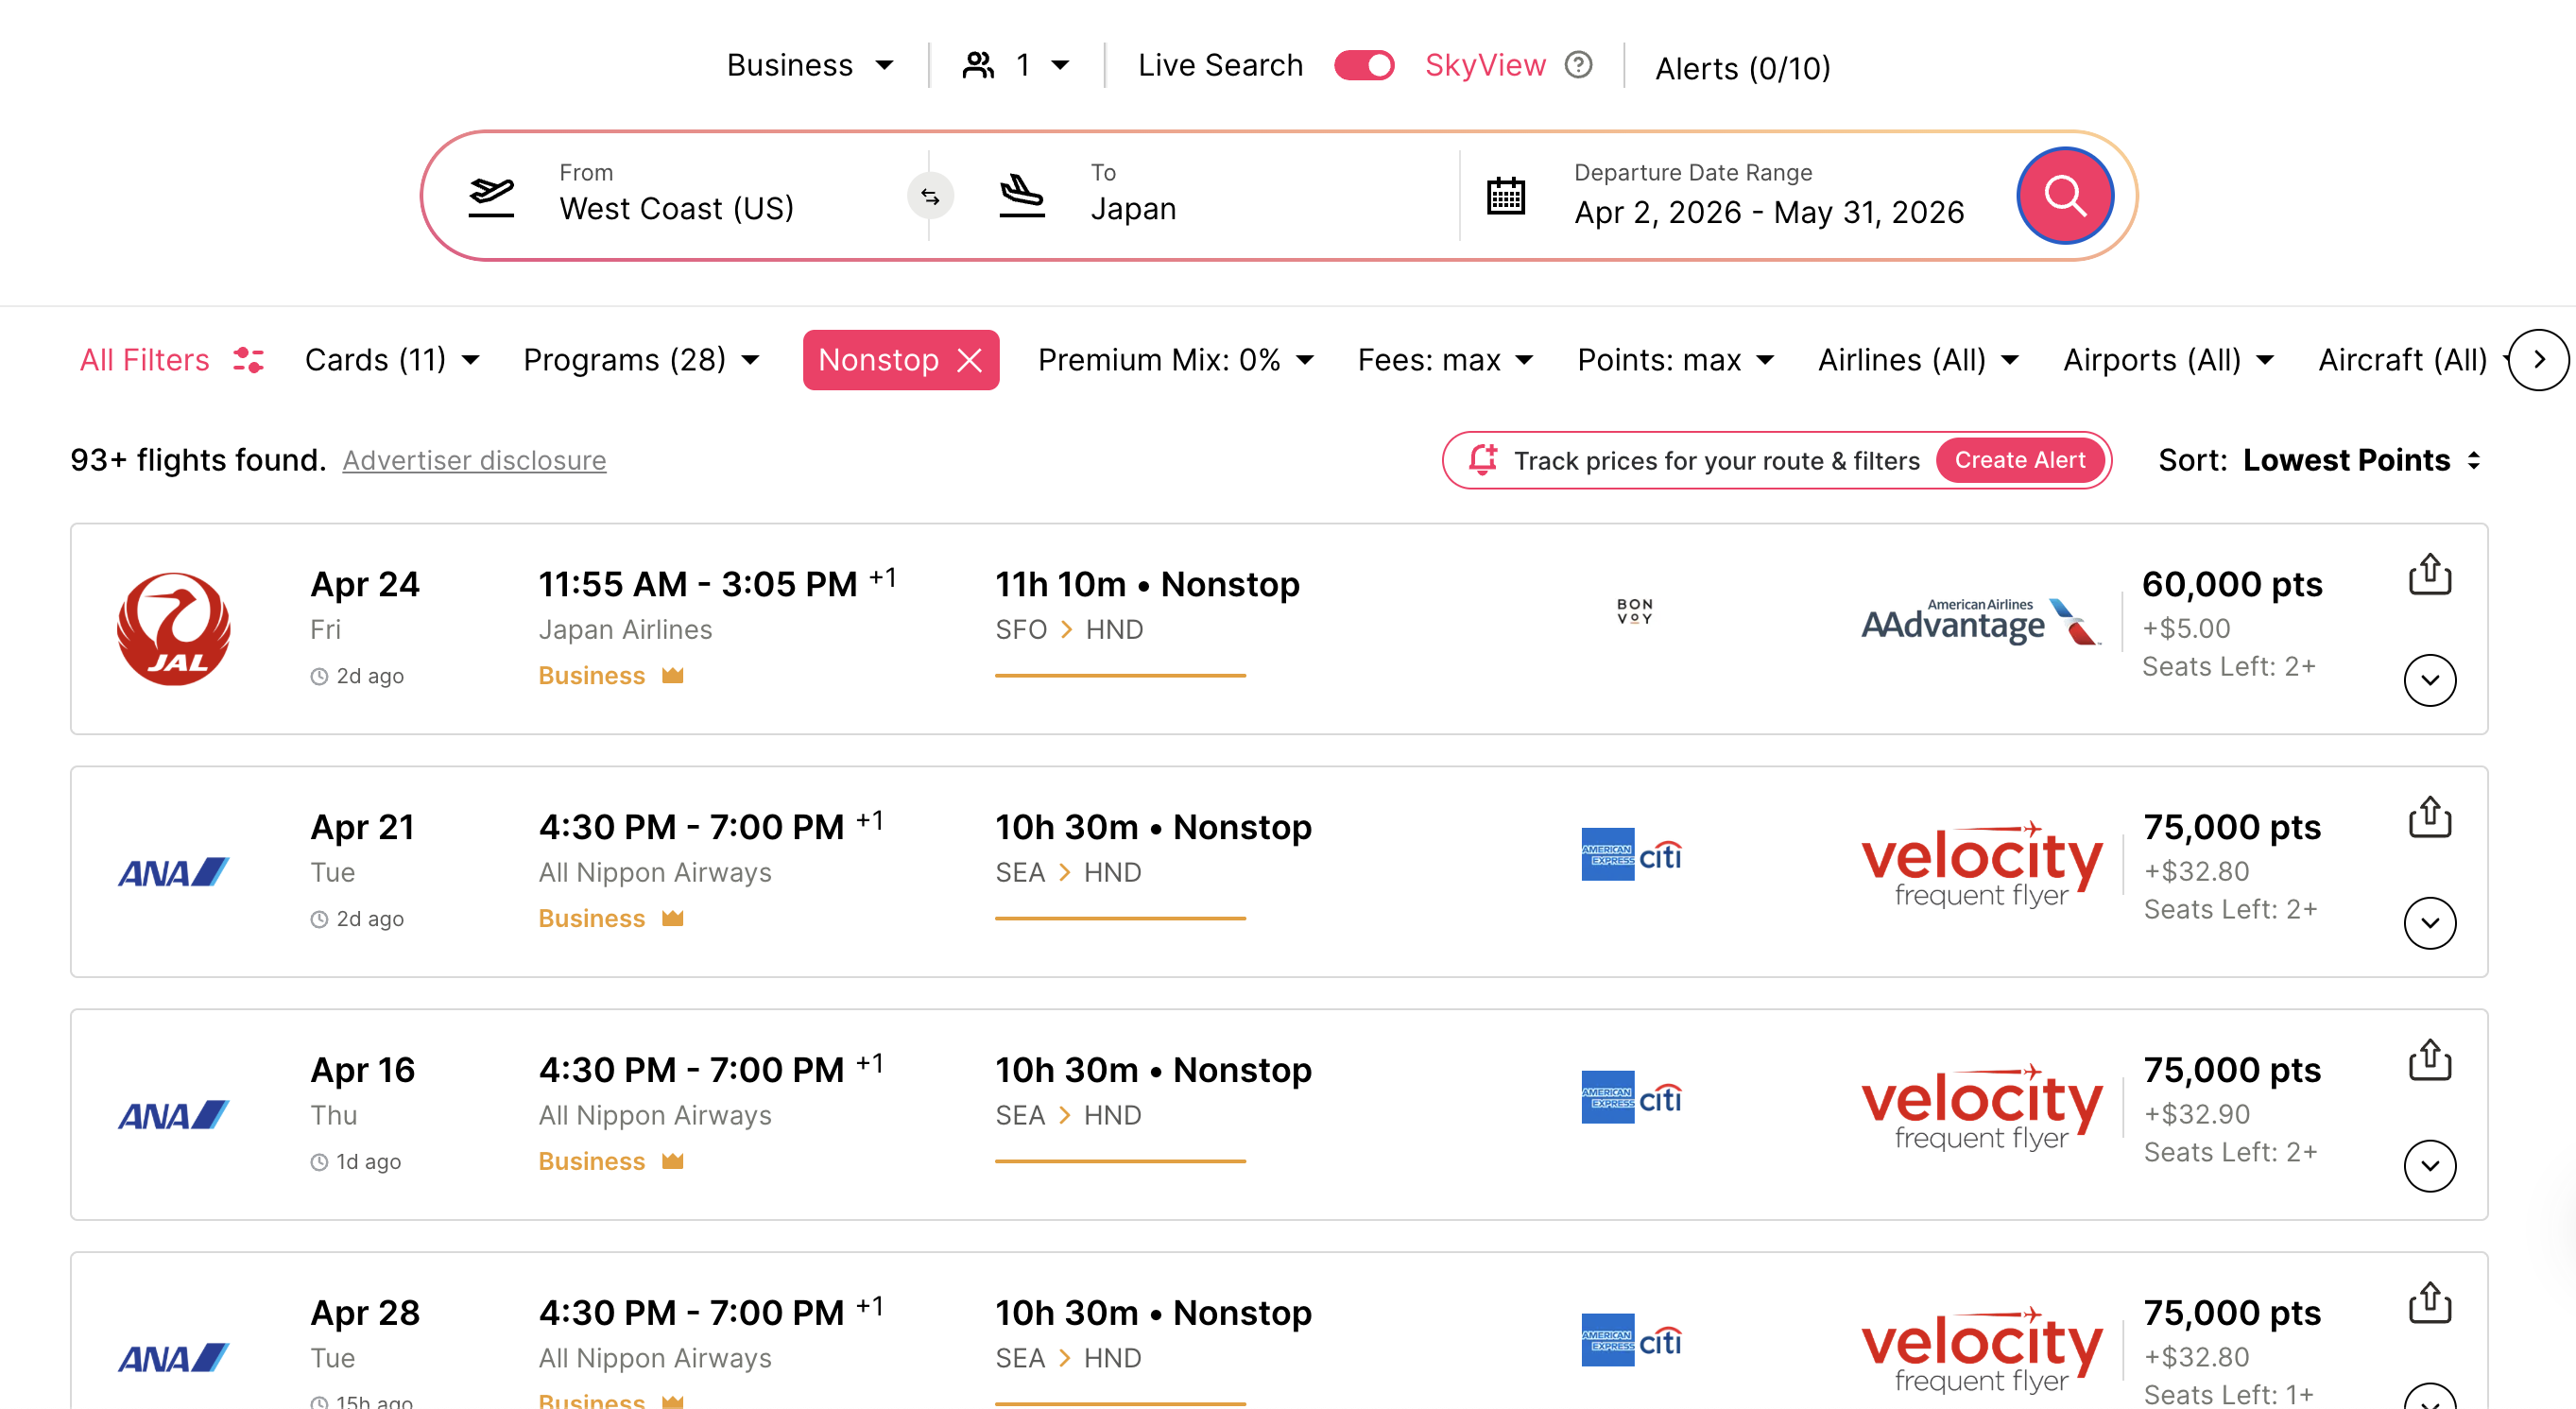The width and height of the screenshot is (2576, 1409).
Task: Click the Apr 21 flight's 75,000 pts price
Action: point(2232,827)
